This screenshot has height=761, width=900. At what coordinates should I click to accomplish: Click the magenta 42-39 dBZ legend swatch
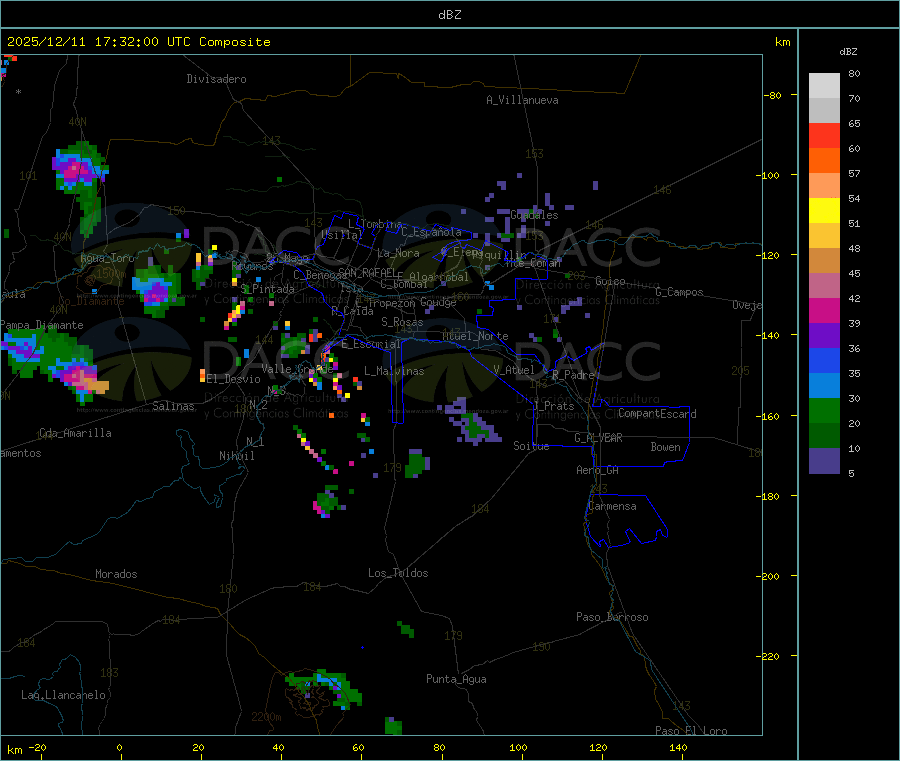pos(824,310)
